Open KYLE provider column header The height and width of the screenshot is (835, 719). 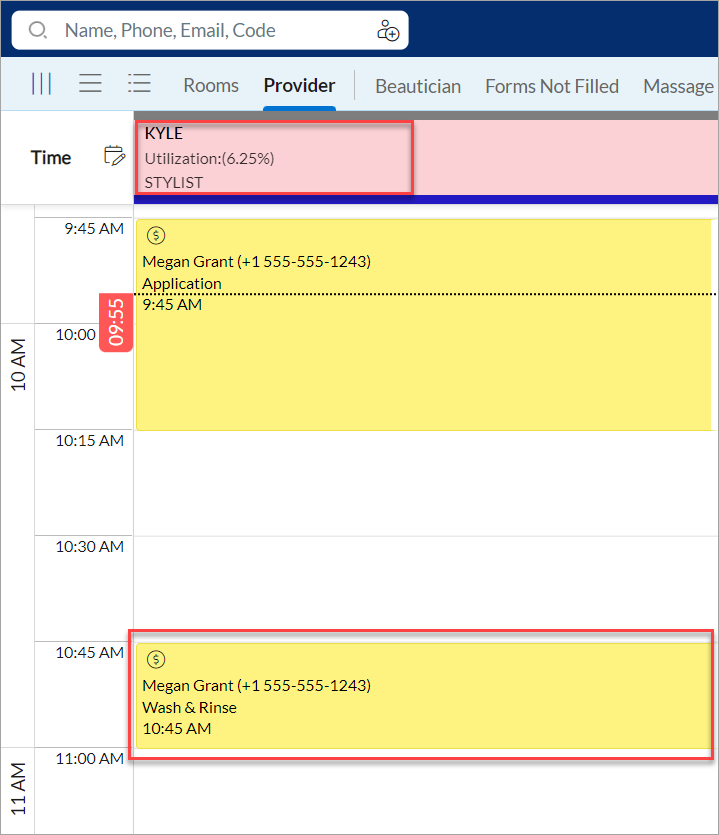tap(274, 158)
